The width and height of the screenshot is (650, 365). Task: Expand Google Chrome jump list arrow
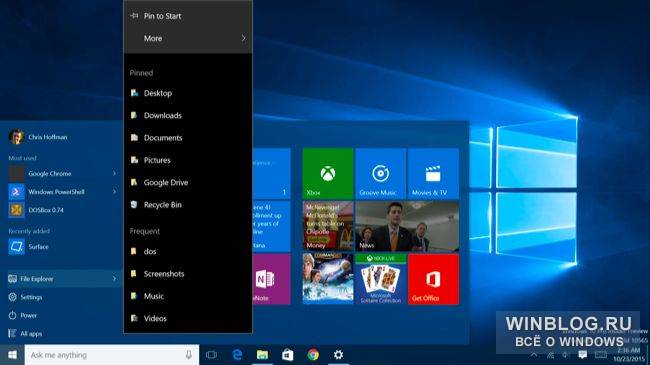click(114, 173)
